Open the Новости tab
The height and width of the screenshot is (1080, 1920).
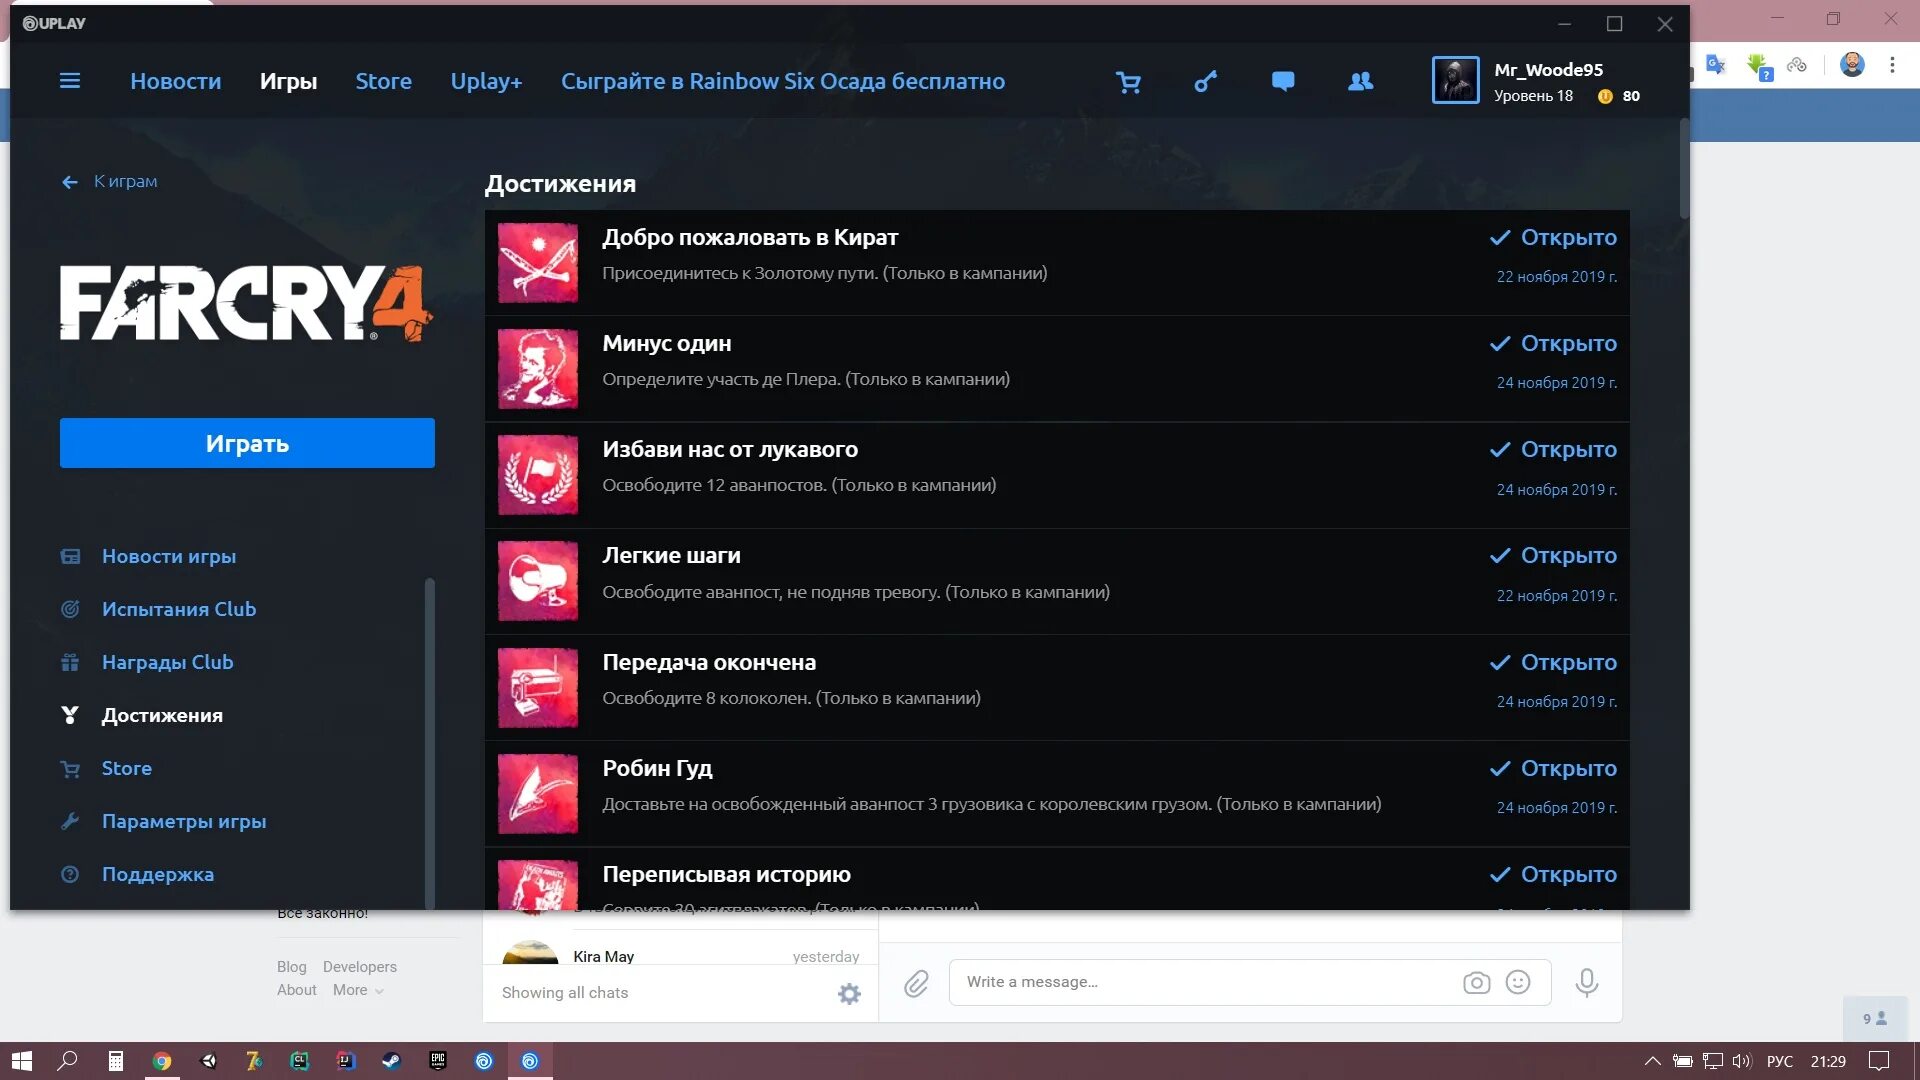click(x=176, y=81)
